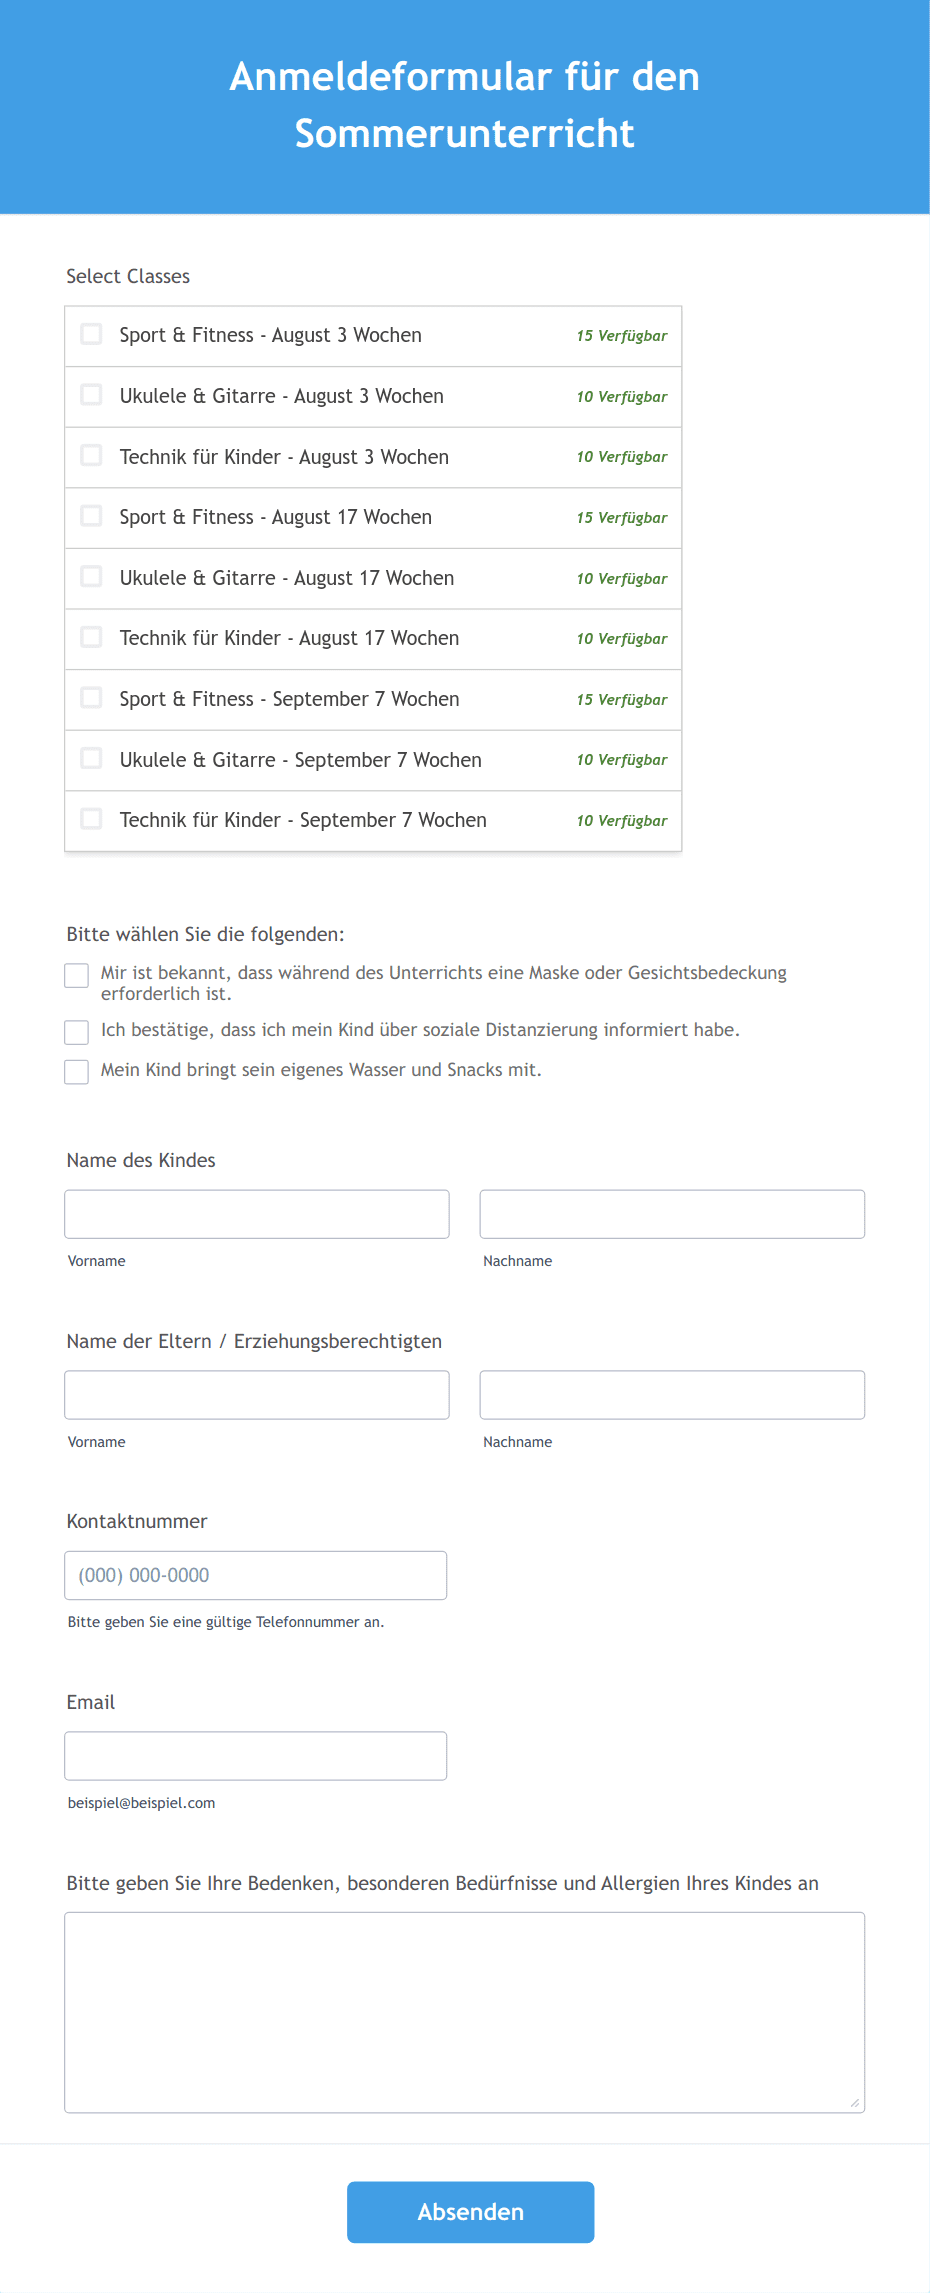
Task: Check the soziale Distanzierung confirmation box
Action: 77,1032
